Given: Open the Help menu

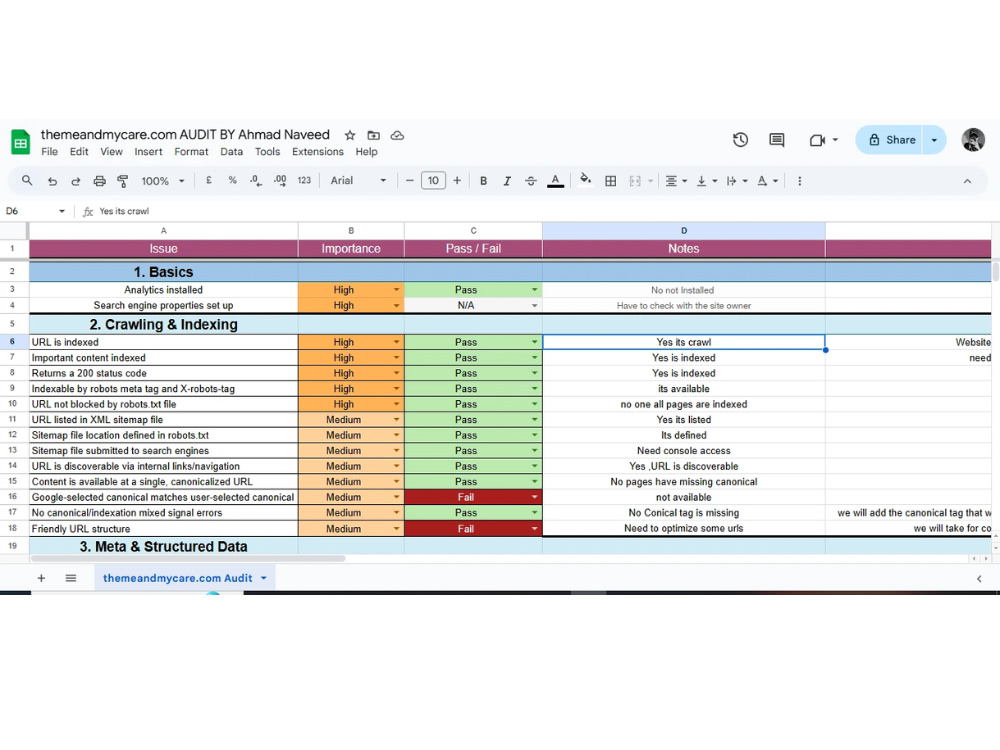Looking at the screenshot, I should pyautogui.click(x=366, y=152).
